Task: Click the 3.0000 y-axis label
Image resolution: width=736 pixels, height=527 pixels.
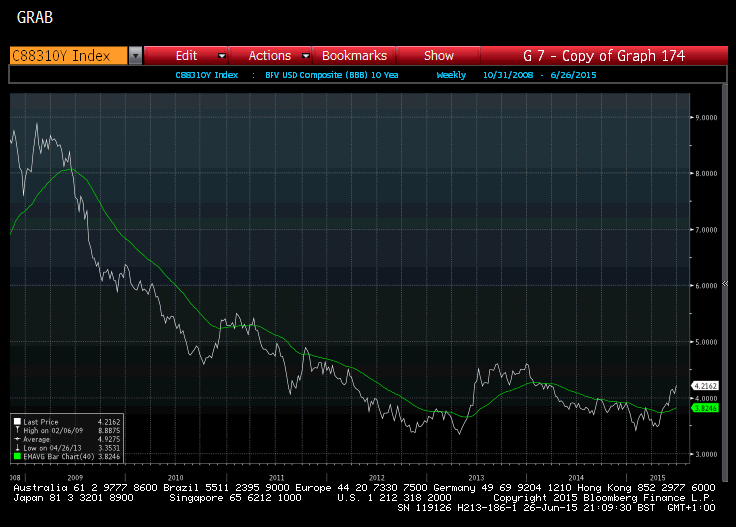Action: (x=706, y=454)
